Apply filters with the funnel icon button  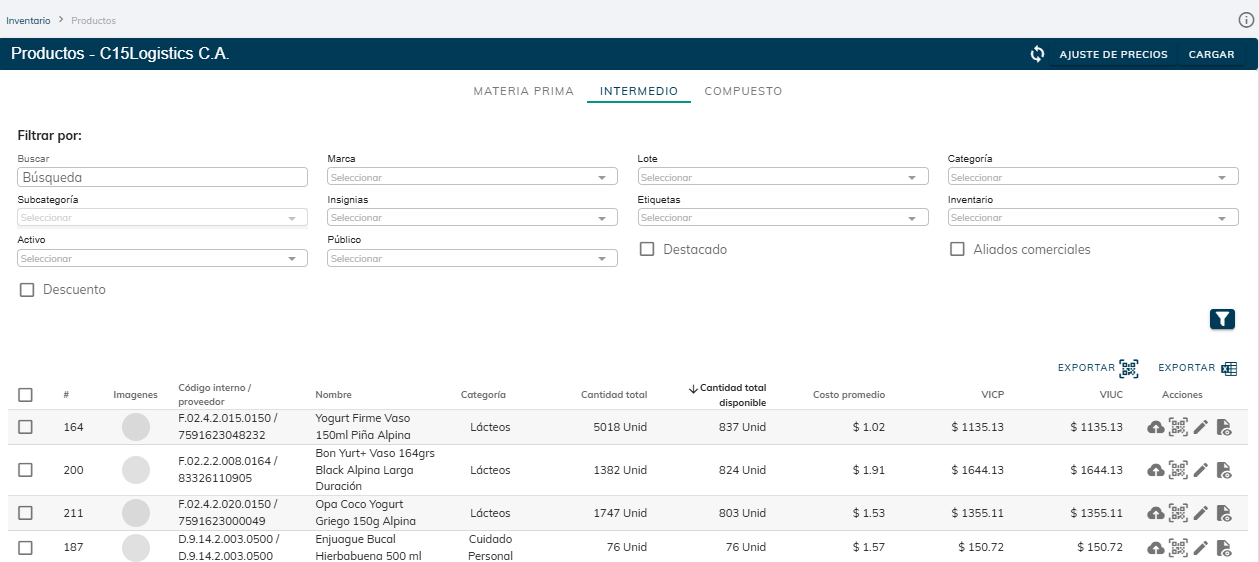(1222, 319)
